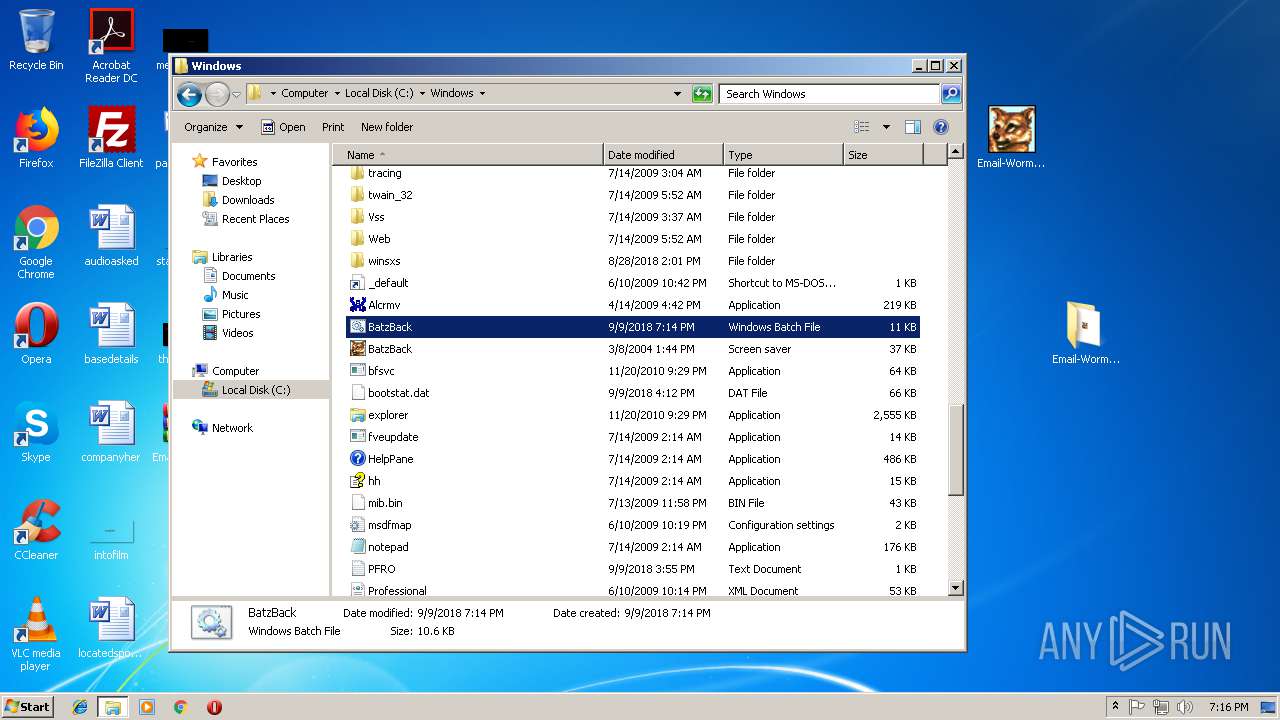Open Firefox desktop shortcut

[x=36, y=137]
